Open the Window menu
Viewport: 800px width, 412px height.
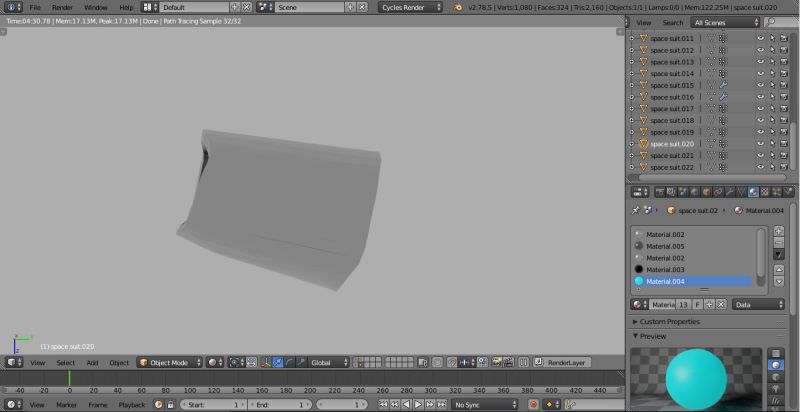(95, 7)
